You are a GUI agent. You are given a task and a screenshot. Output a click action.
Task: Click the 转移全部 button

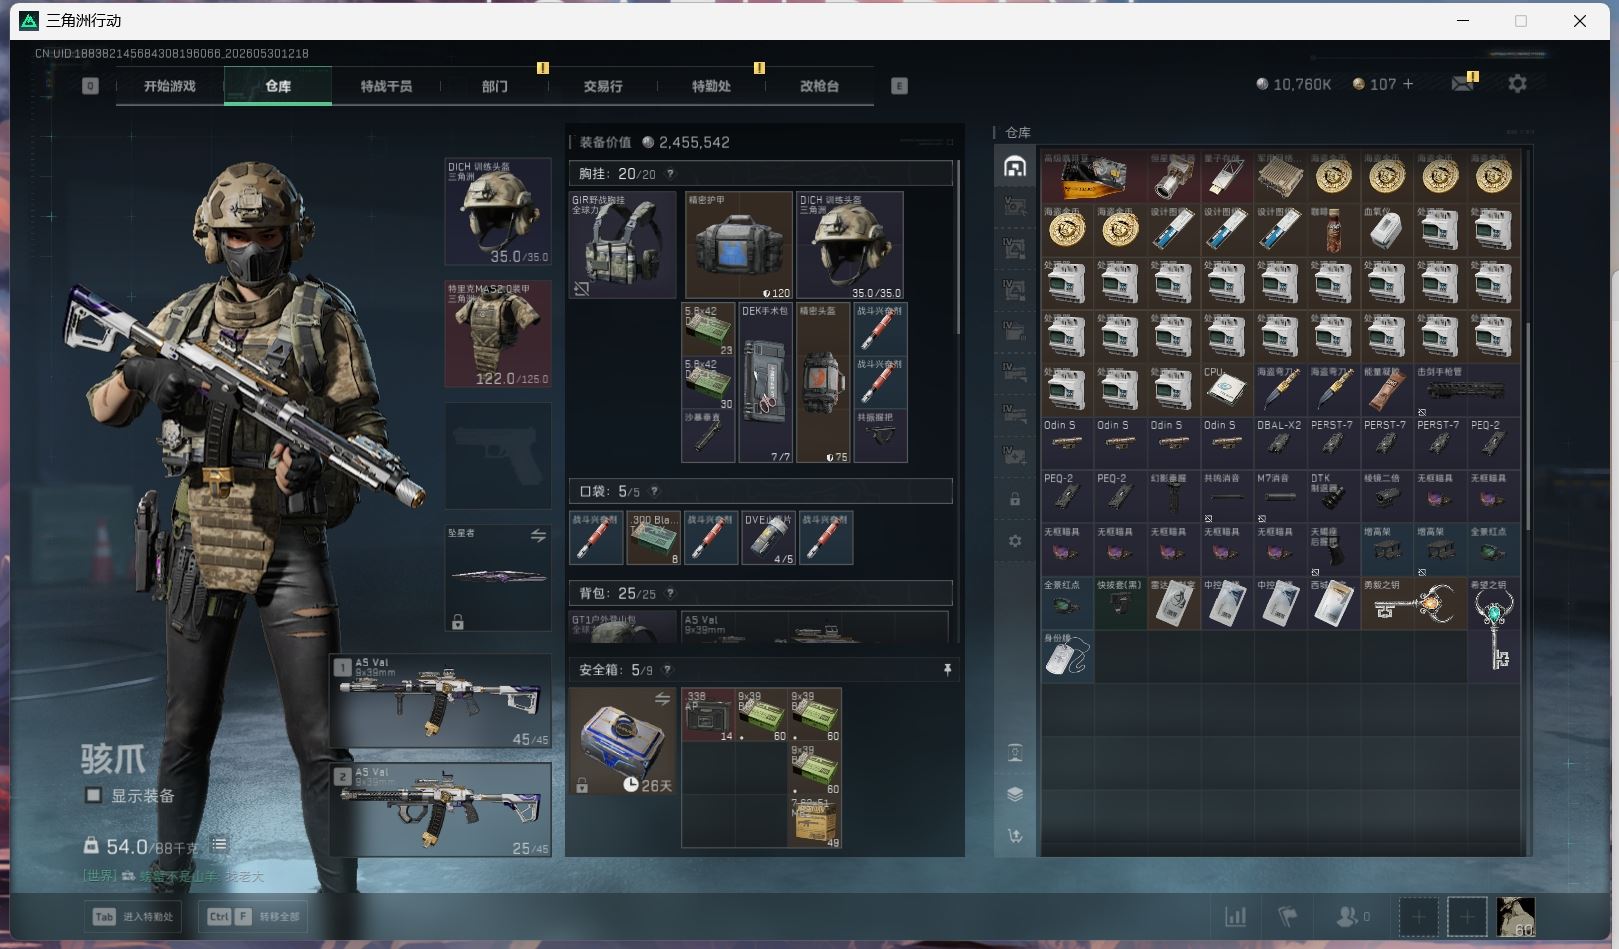click(254, 916)
